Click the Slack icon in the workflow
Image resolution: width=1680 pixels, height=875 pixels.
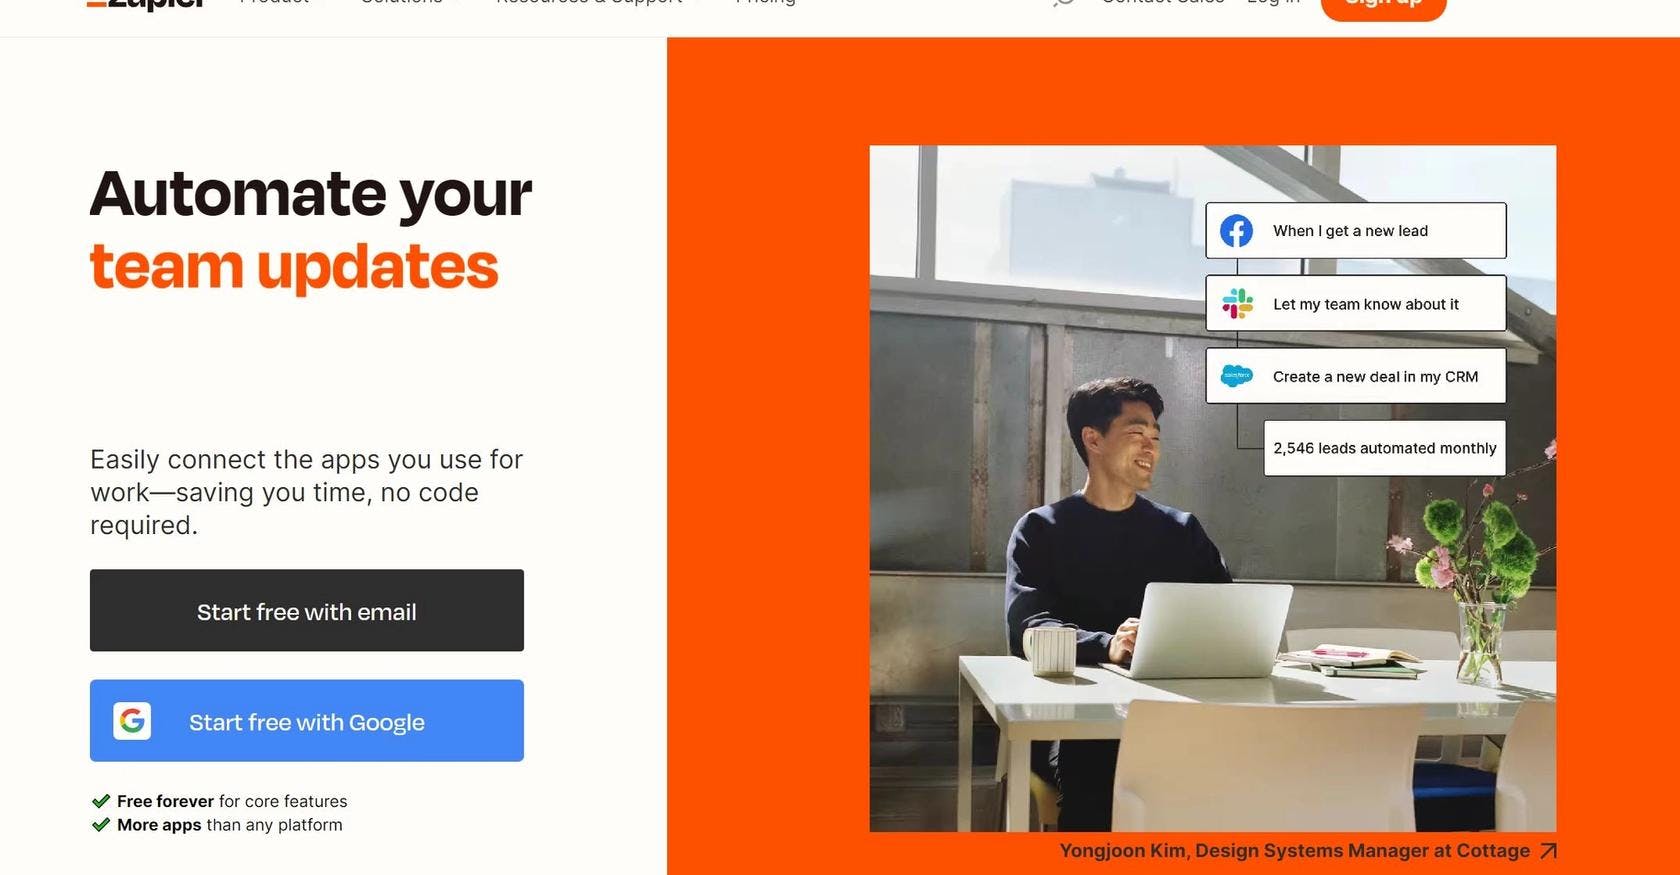1237,304
